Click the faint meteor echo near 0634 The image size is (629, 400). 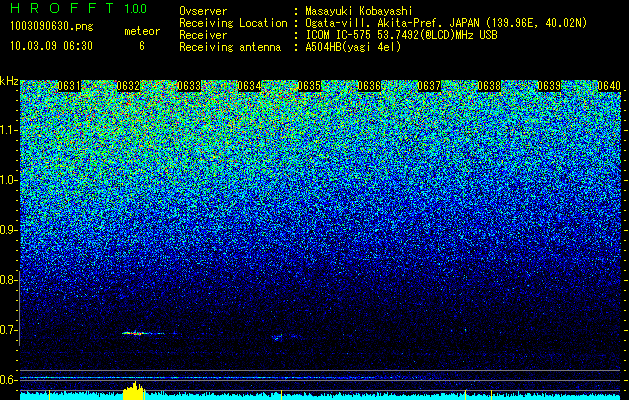(x=278, y=337)
